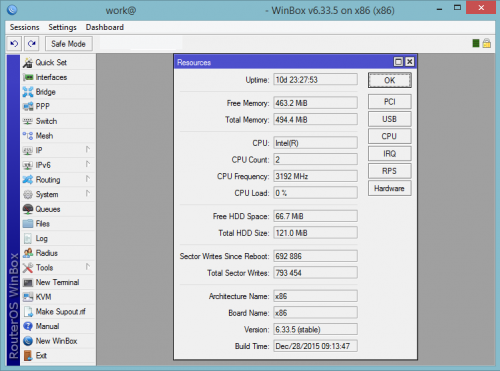This screenshot has width=500, height=371.
Task: Open the Hardware button
Action: 390,188
